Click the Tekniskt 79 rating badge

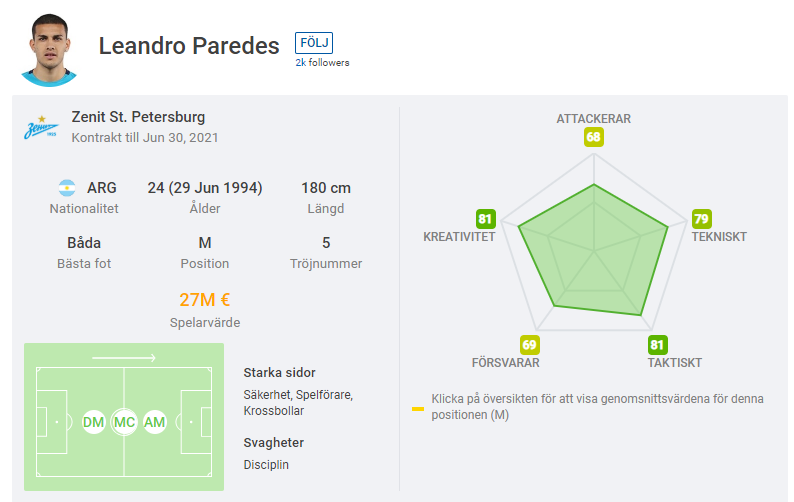[x=701, y=219]
